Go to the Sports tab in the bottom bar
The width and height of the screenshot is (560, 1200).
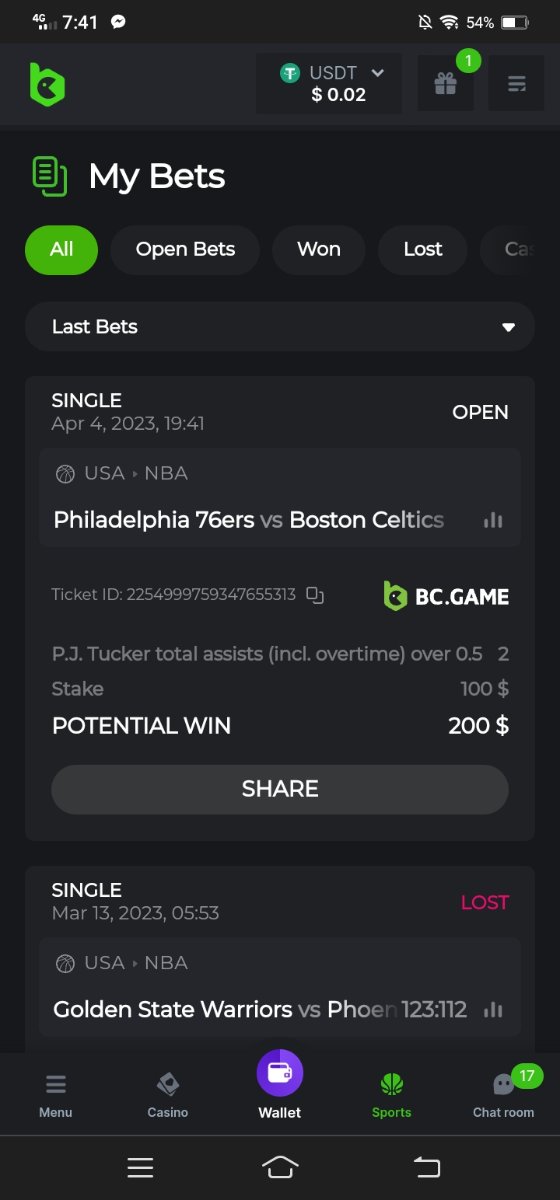coord(392,1095)
